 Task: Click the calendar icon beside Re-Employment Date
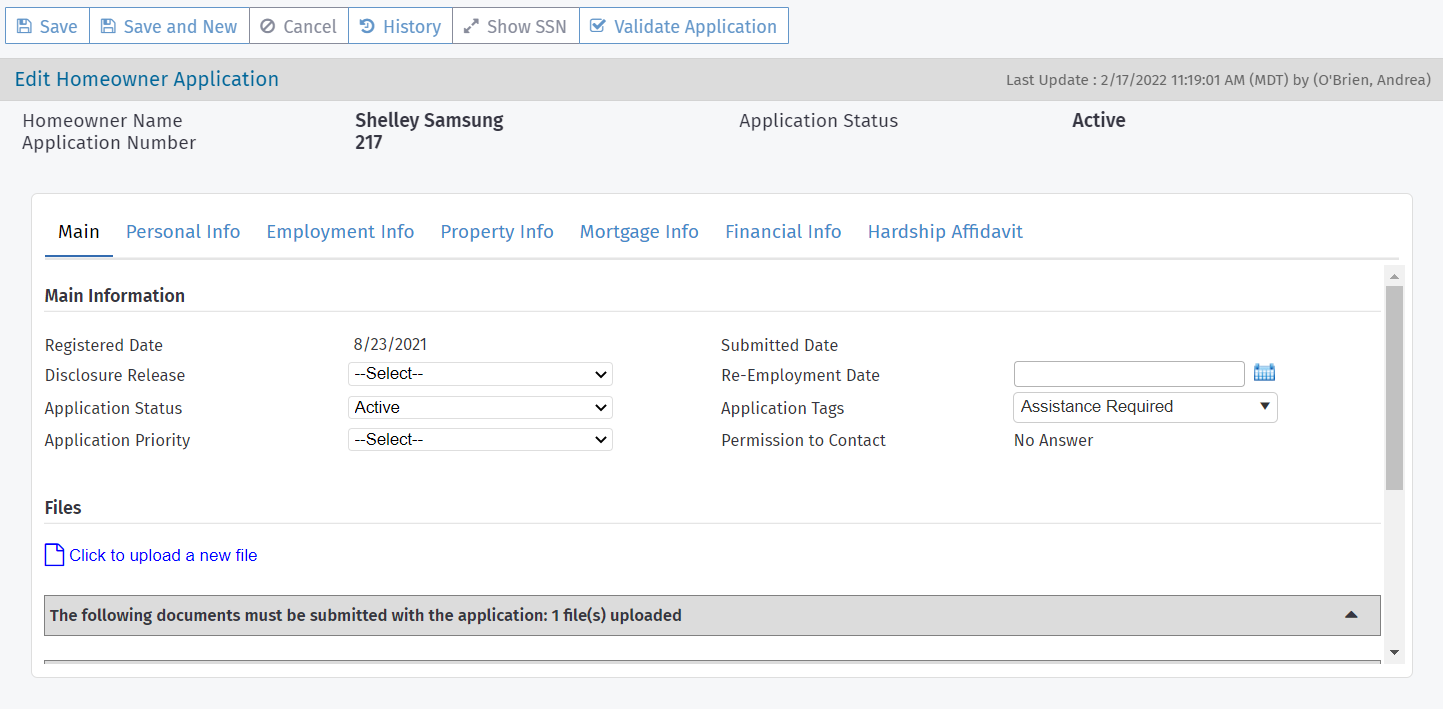pyautogui.click(x=1264, y=373)
